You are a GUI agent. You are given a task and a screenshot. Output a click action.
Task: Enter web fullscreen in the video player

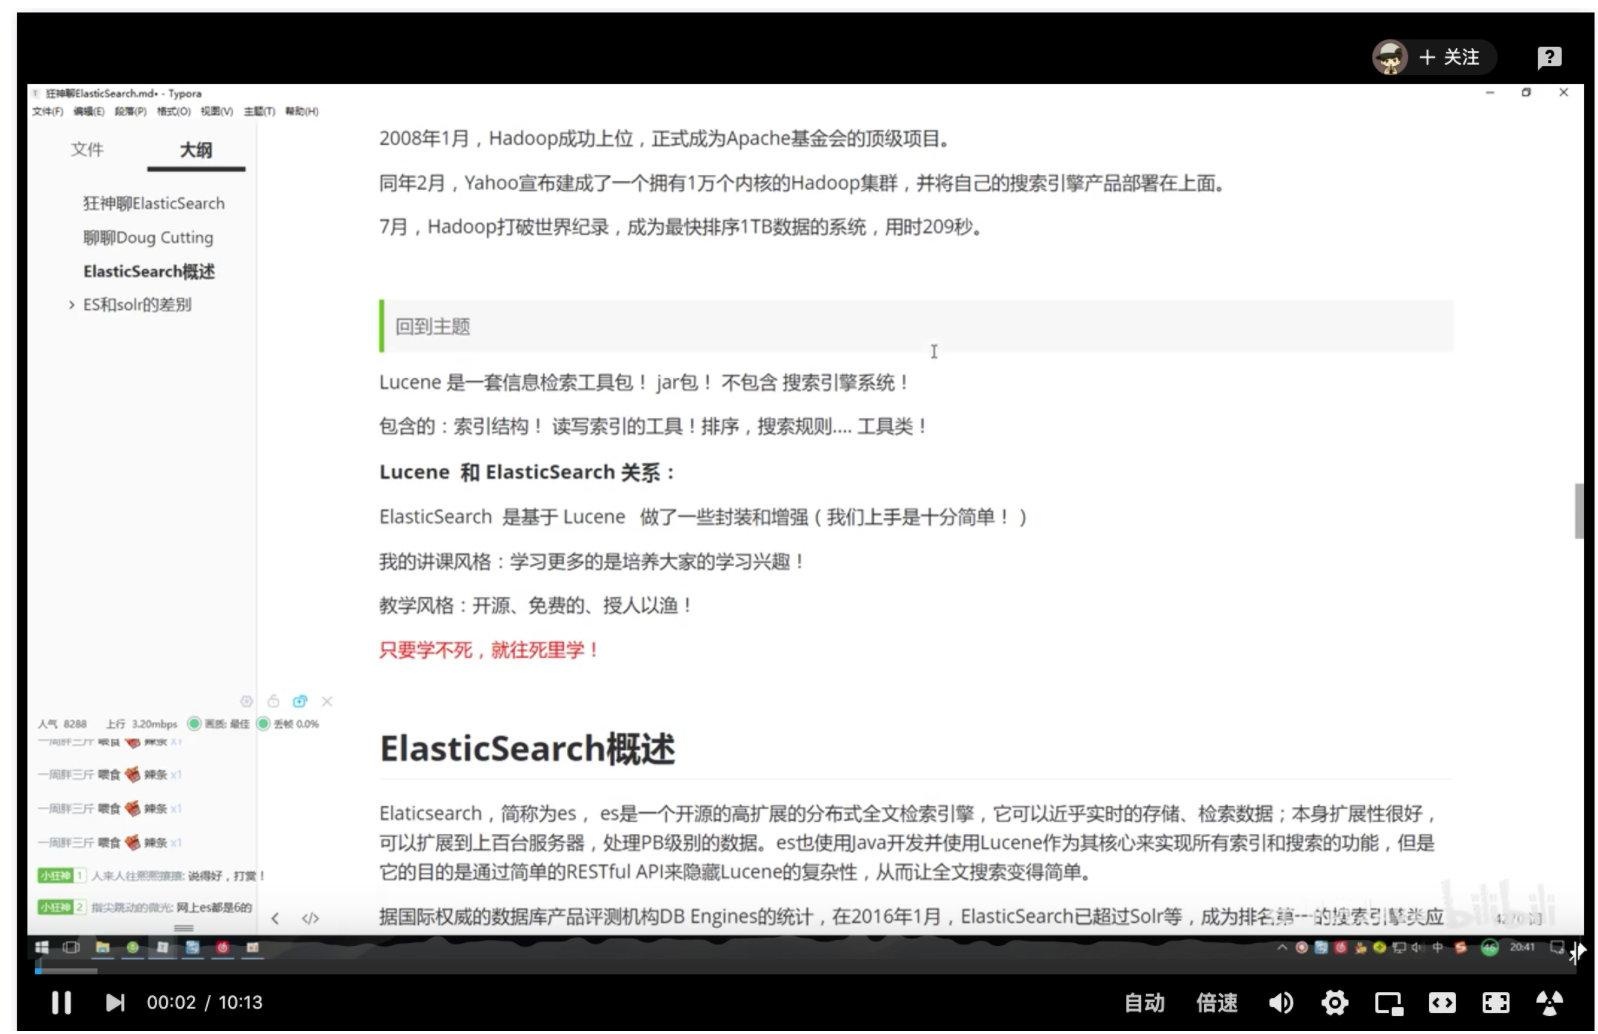(1495, 1002)
